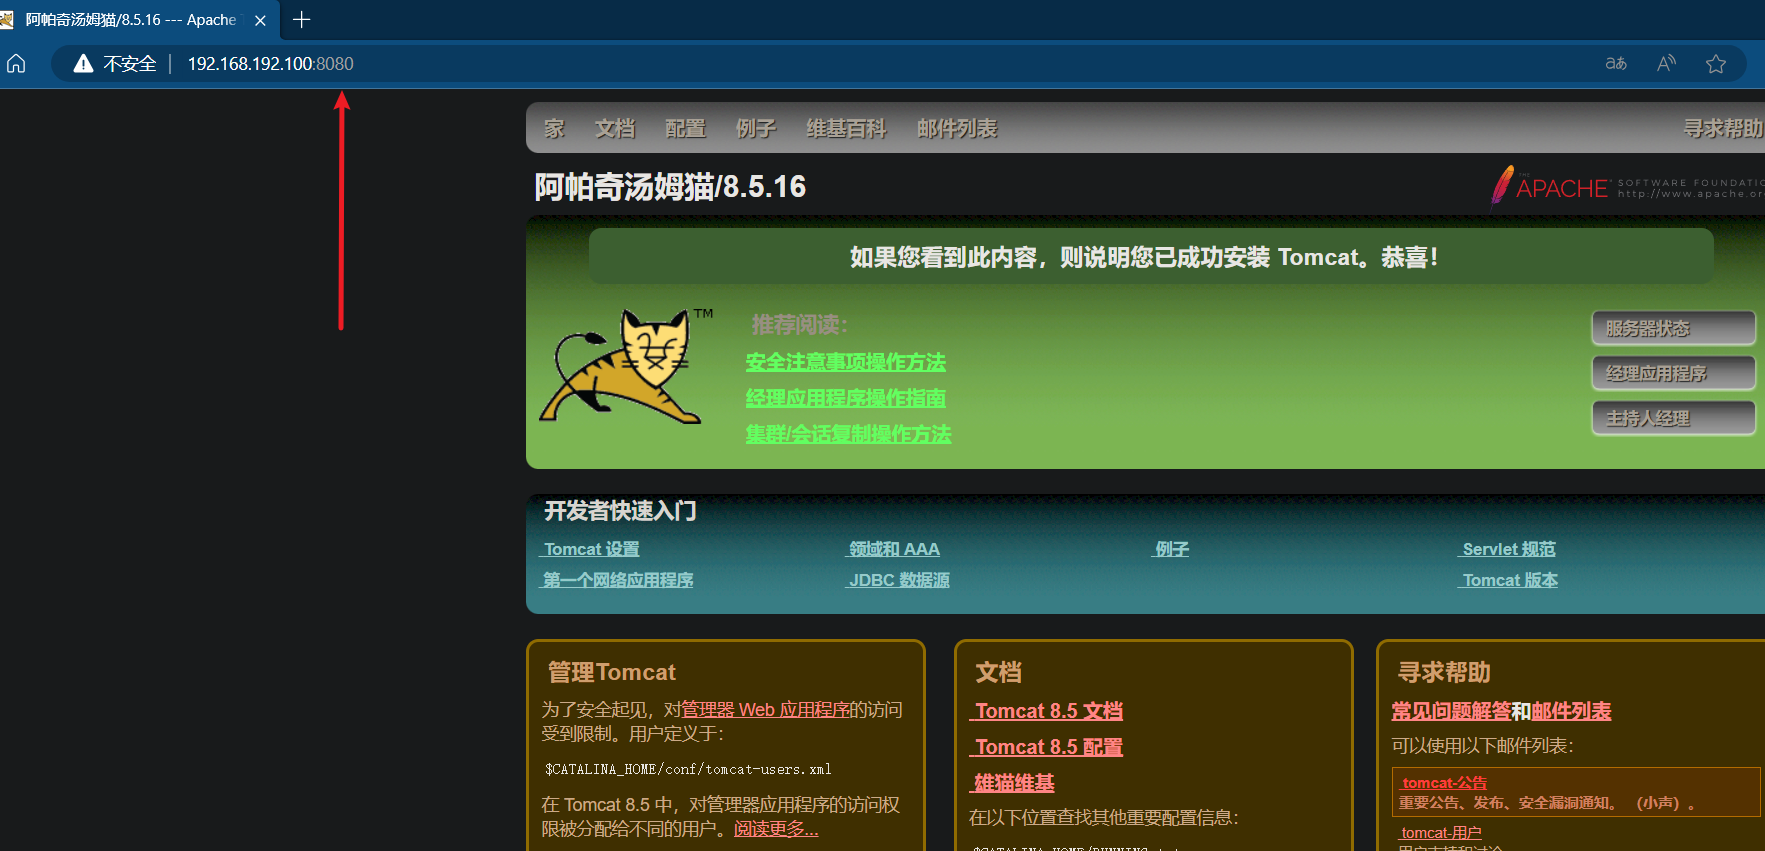Click the read aloud icon
Viewport: 1765px width, 851px height.
pyautogui.click(x=1666, y=64)
